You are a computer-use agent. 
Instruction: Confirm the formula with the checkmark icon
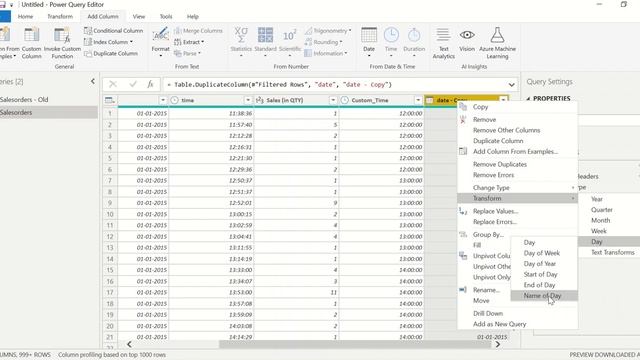pyautogui.click(x=133, y=84)
